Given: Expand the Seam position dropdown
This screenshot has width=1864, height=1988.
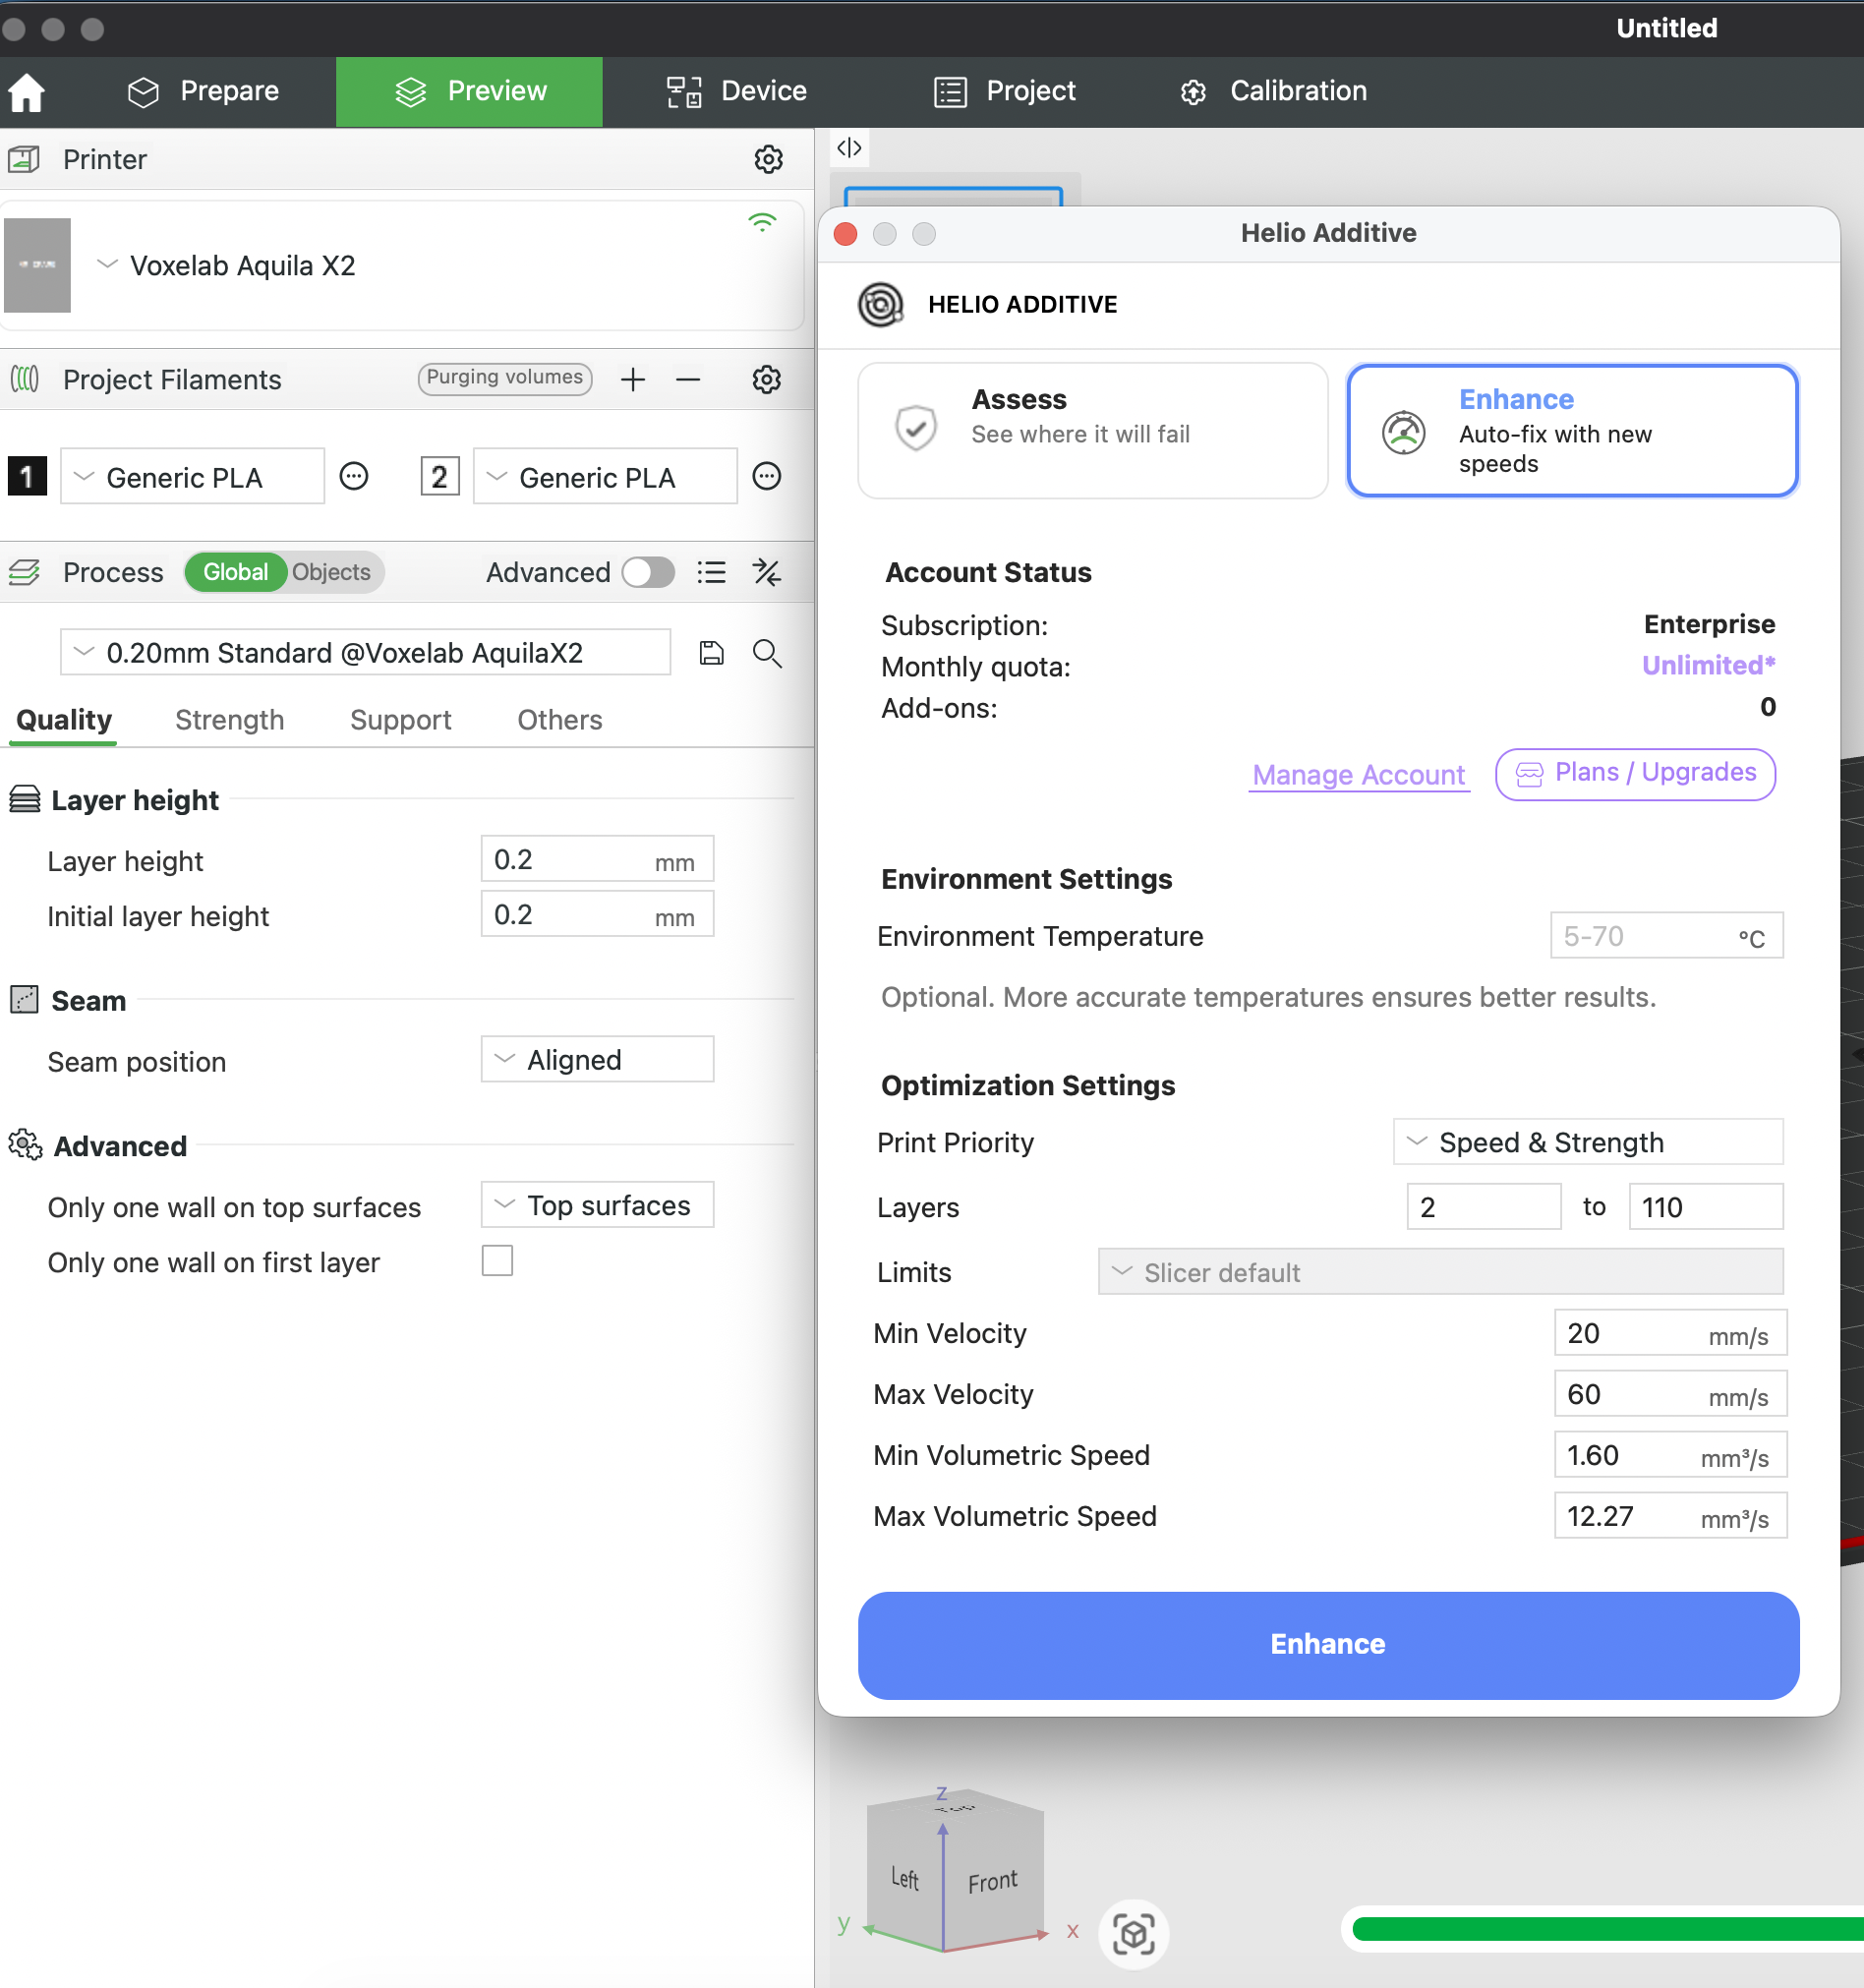Looking at the screenshot, I should [597, 1059].
